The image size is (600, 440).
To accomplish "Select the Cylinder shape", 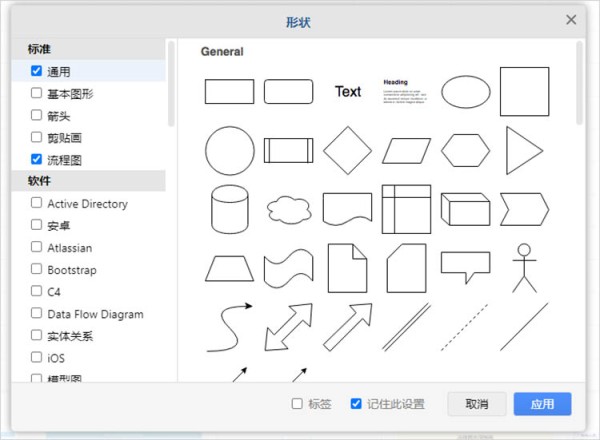I will click(x=230, y=209).
